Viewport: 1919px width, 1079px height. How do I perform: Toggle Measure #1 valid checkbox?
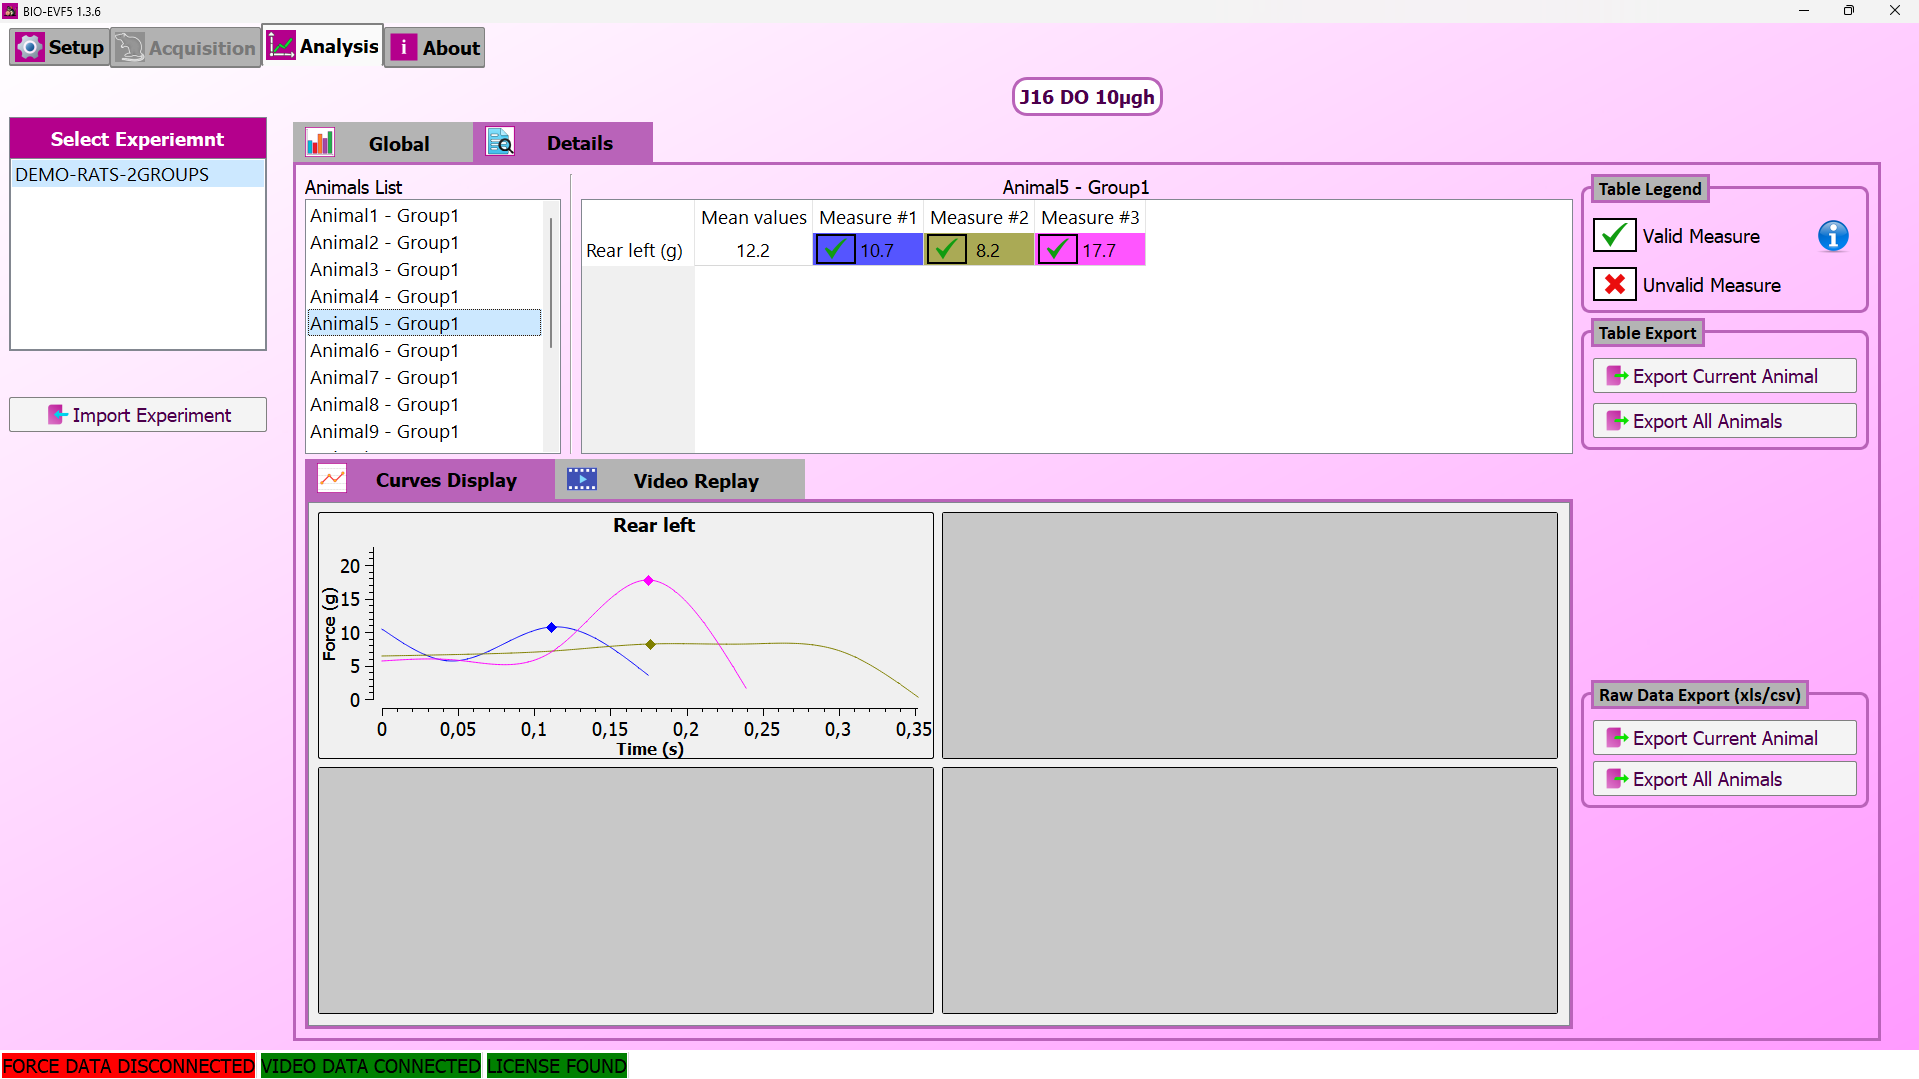(834, 250)
